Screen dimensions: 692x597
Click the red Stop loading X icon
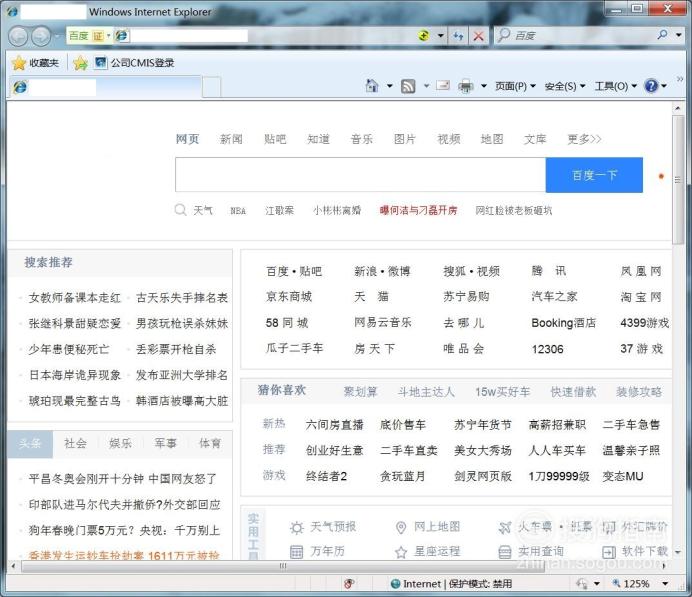pyautogui.click(x=478, y=36)
